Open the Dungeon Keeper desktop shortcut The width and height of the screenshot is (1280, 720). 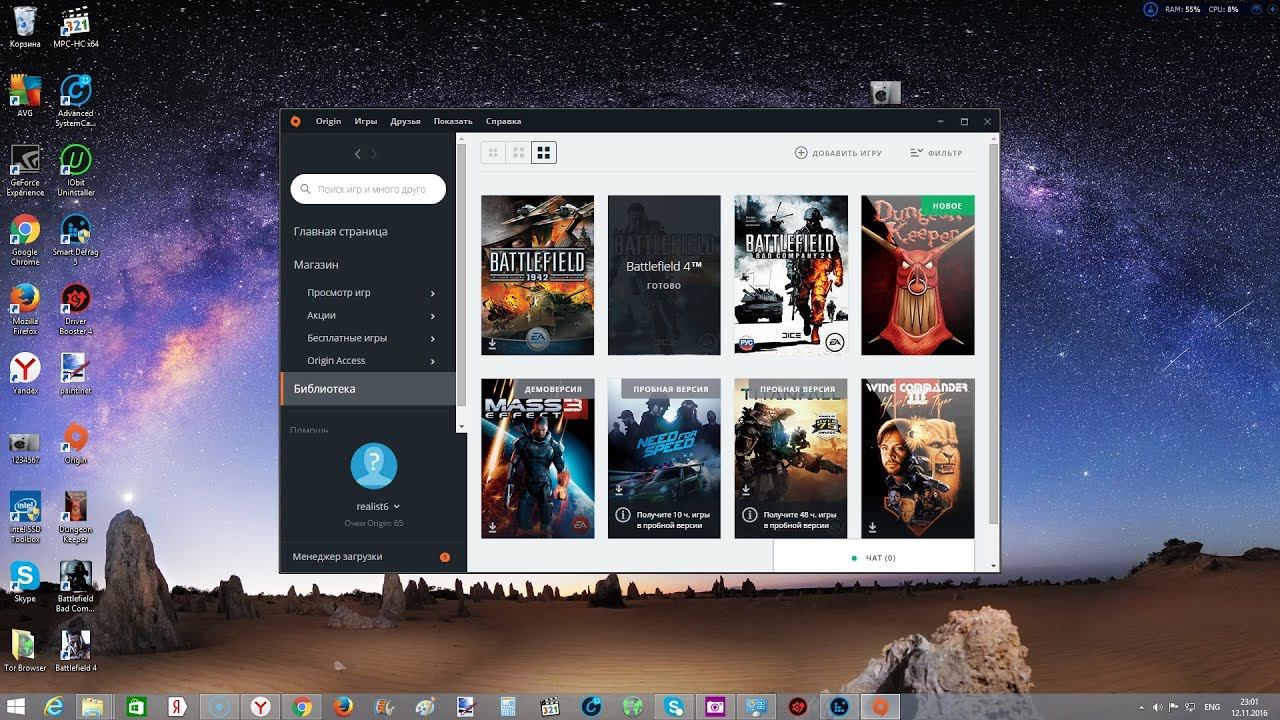click(x=75, y=517)
